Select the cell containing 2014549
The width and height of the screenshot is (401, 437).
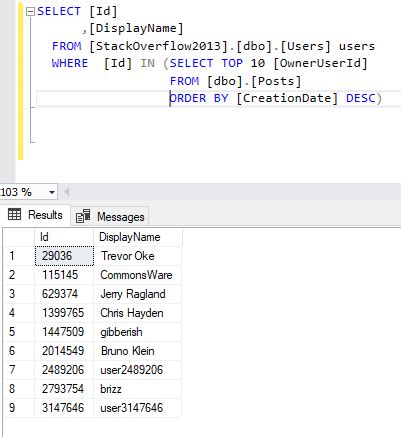tap(64, 351)
